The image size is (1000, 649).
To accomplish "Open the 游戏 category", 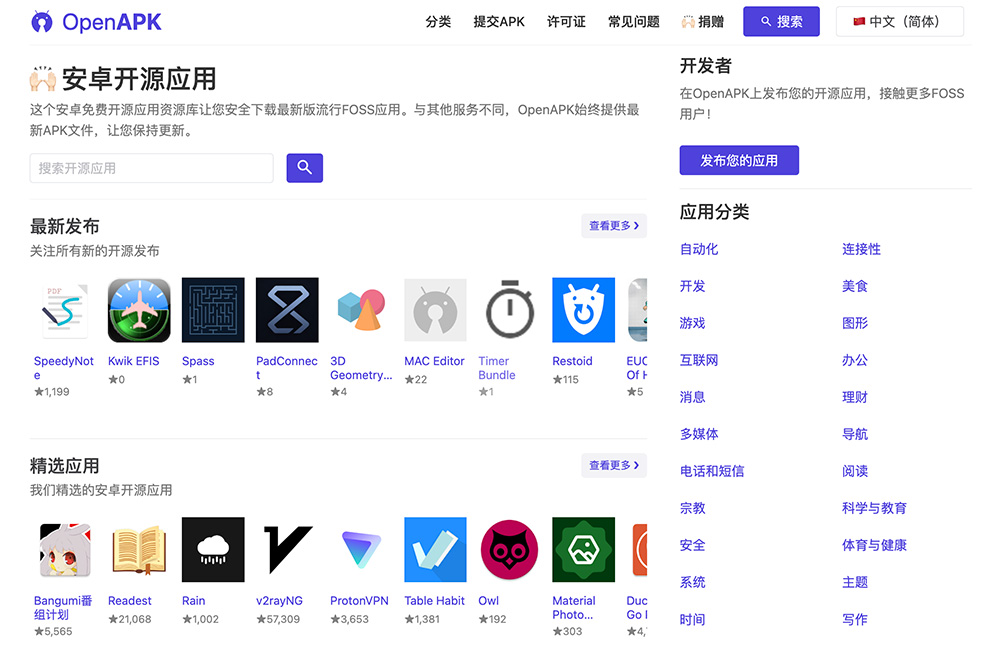I will 693,323.
